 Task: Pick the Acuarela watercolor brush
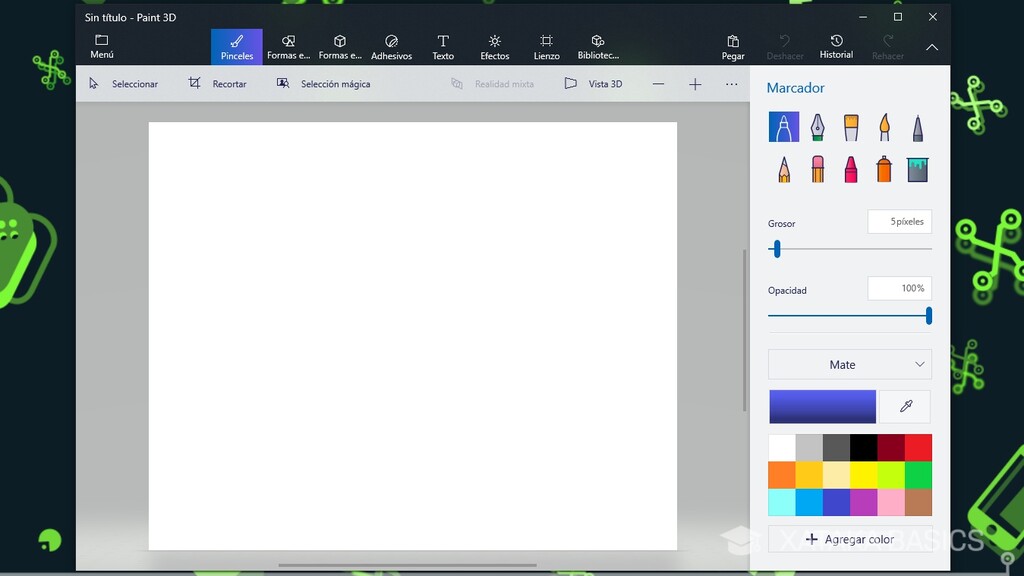click(x=884, y=127)
